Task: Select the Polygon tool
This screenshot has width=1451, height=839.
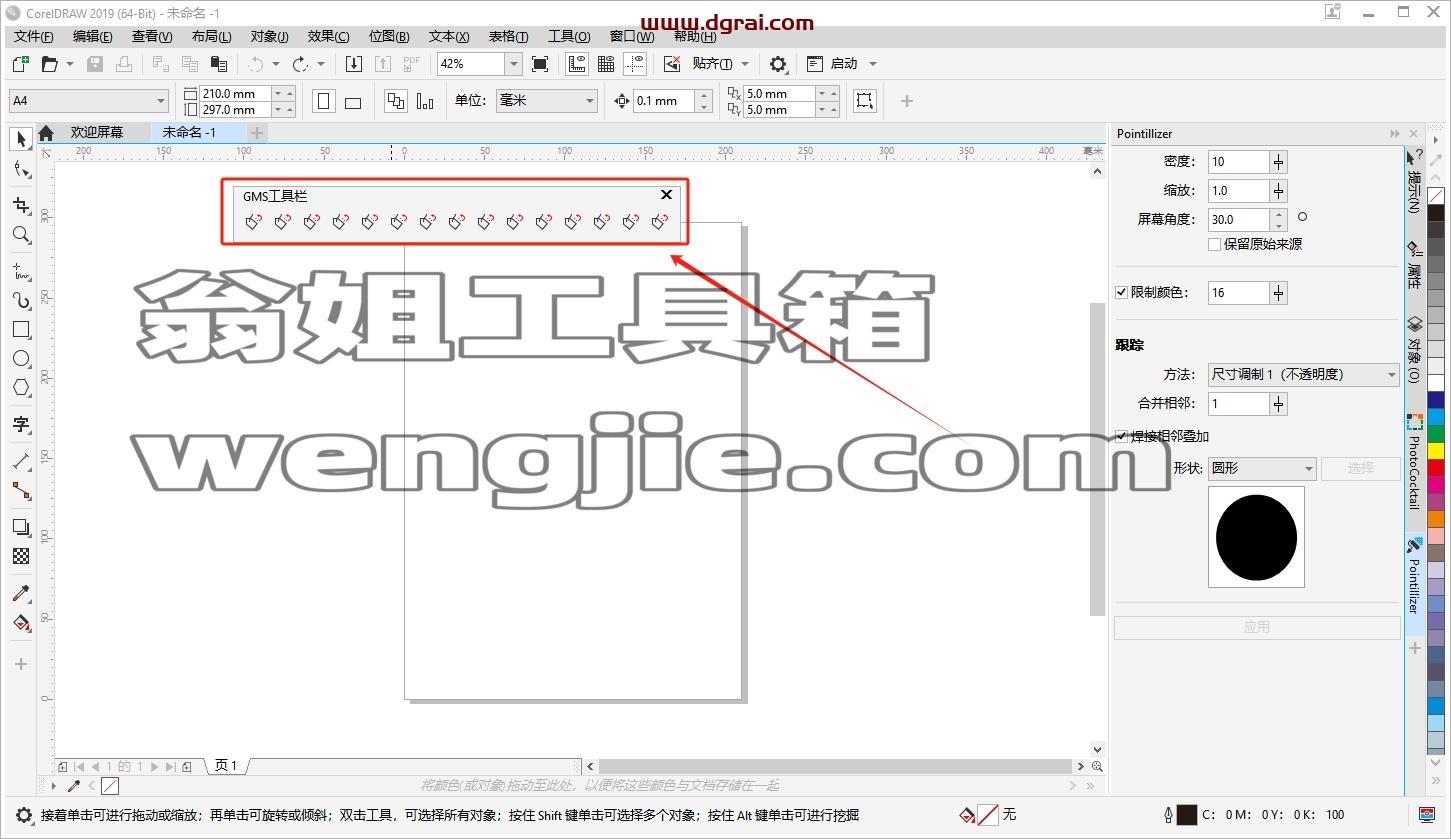Action: tap(21, 388)
